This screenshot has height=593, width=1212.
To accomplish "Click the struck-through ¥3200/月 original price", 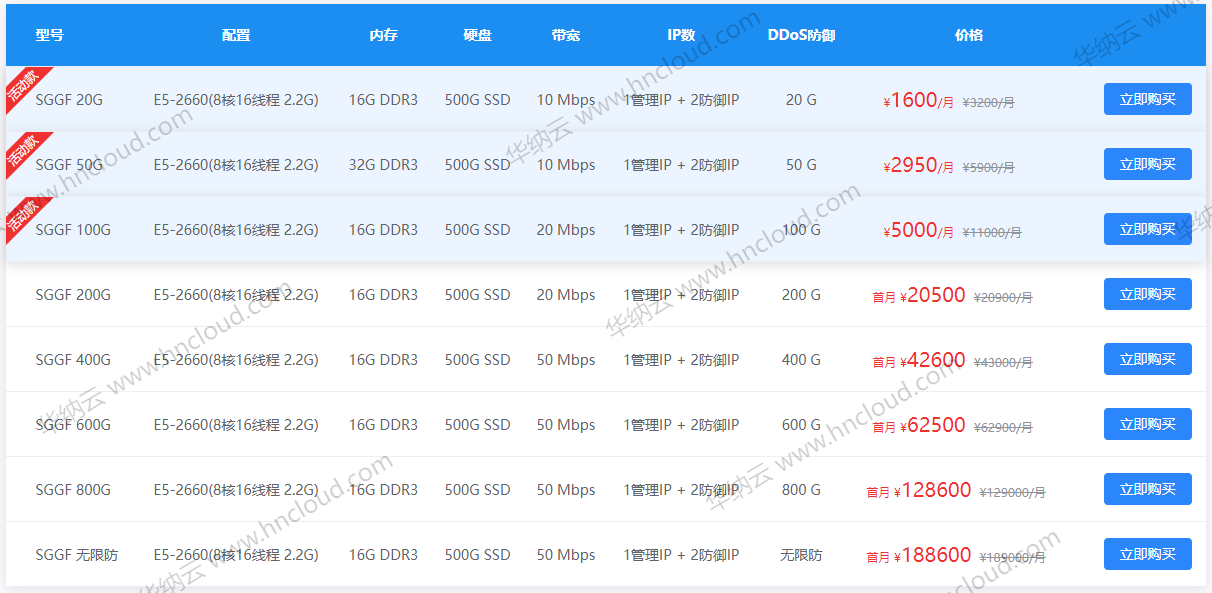I will [988, 102].
